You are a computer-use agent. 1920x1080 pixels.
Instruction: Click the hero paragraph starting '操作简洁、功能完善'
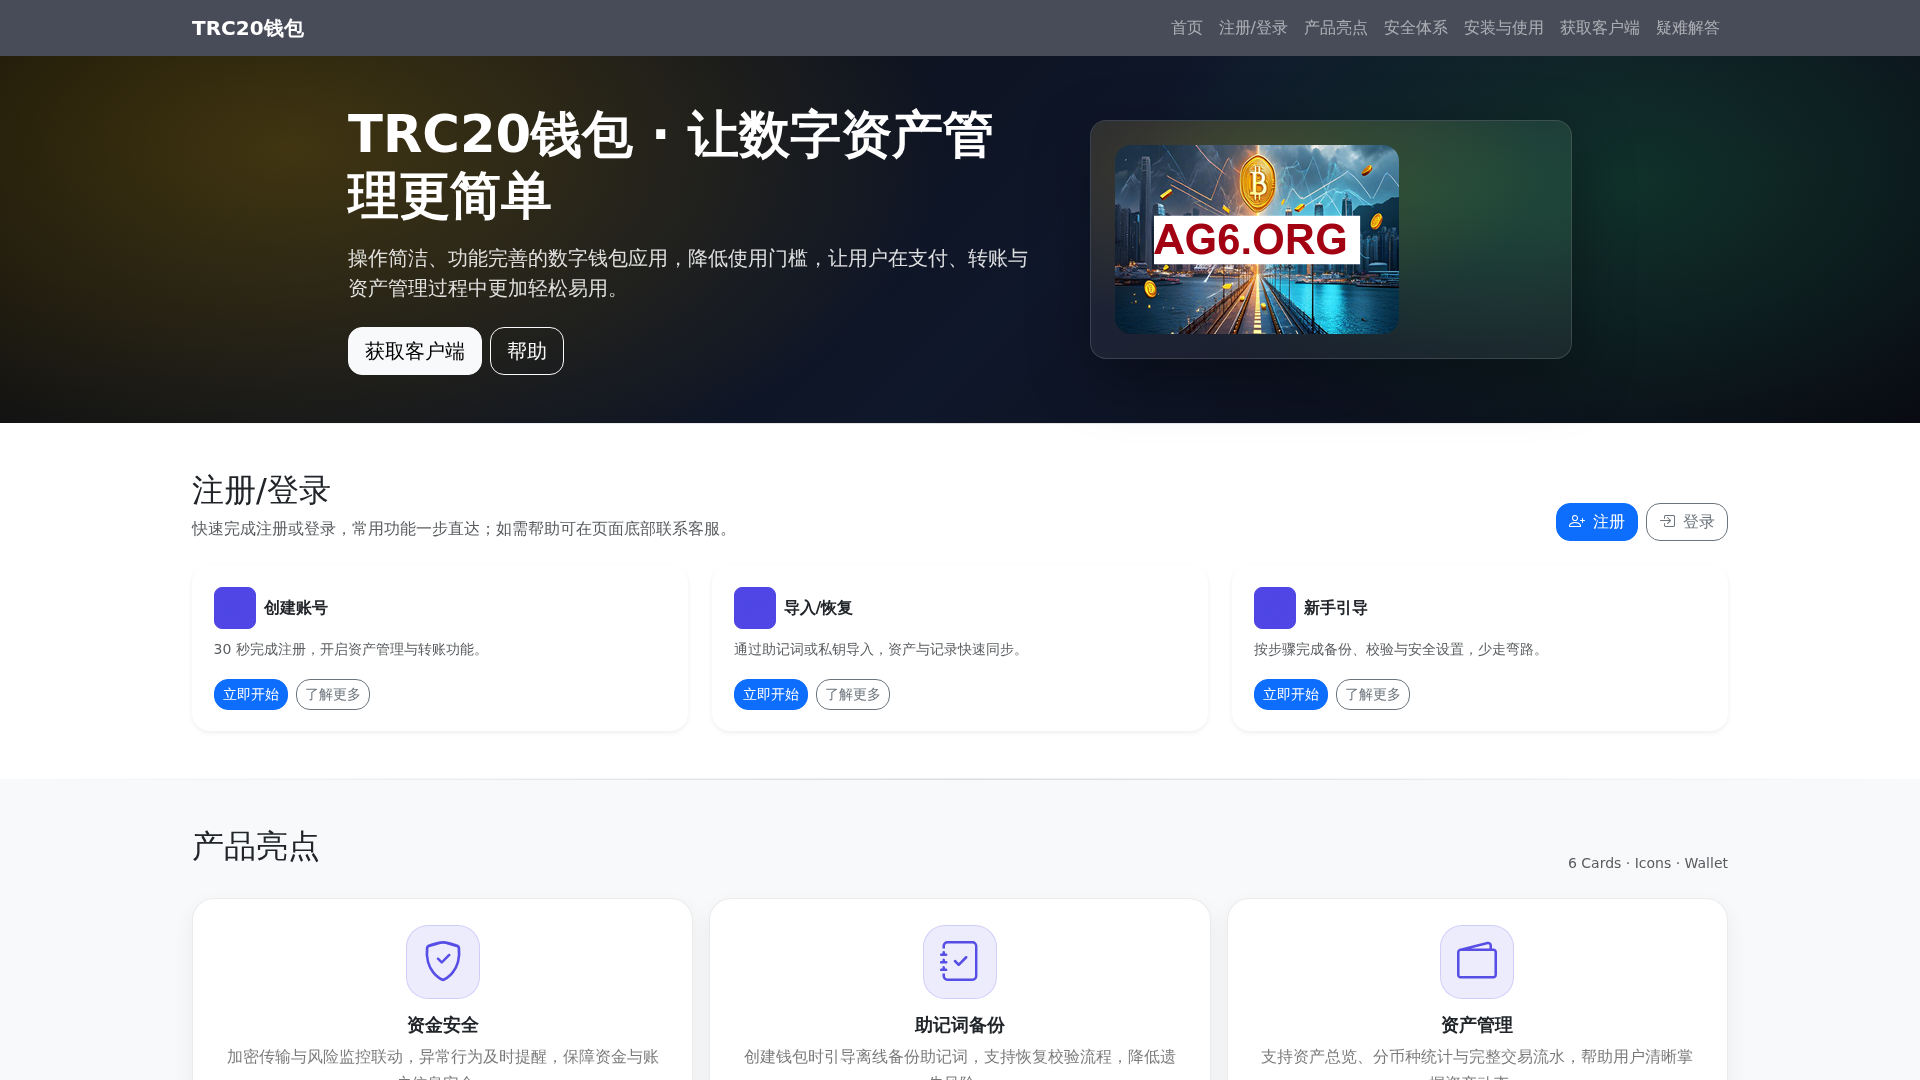pyautogui.click(x=688, y=273)
